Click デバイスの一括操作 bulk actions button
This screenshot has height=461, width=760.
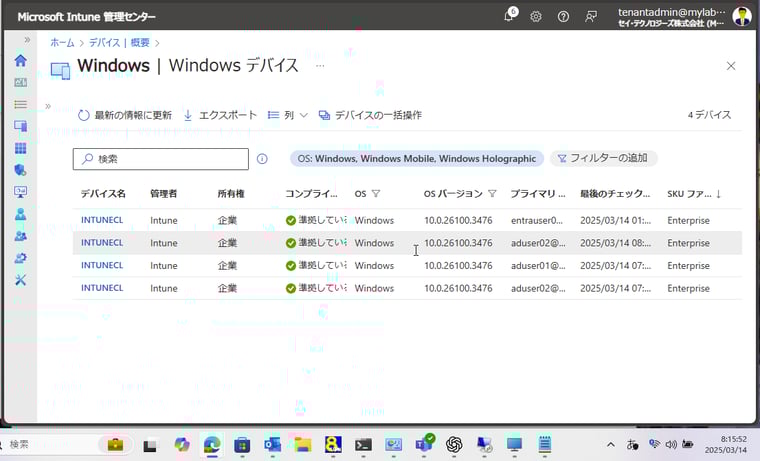[x=370, y=115]
